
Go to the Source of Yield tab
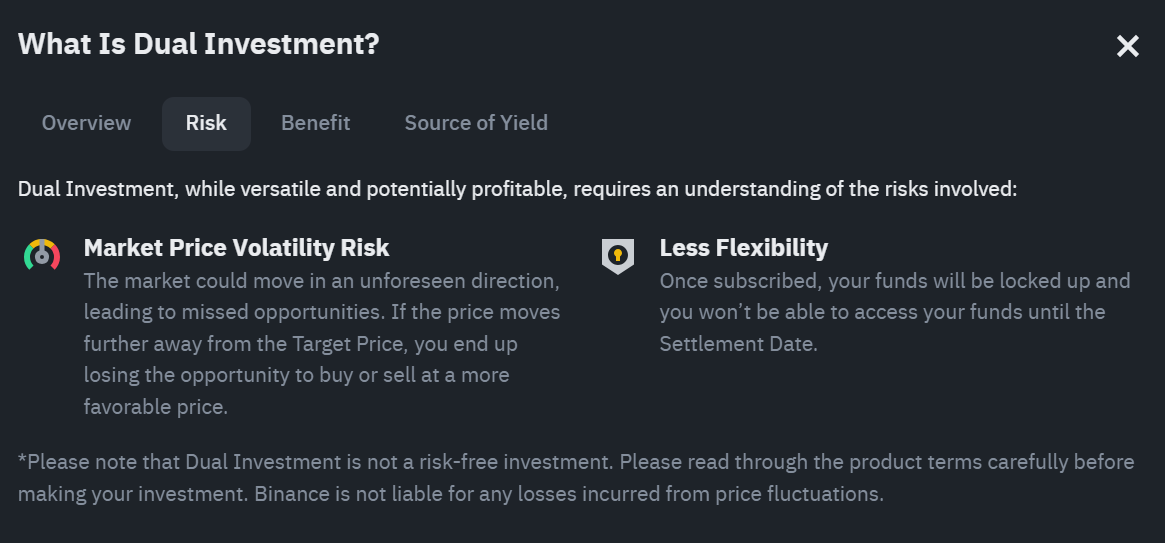point(476,123)
